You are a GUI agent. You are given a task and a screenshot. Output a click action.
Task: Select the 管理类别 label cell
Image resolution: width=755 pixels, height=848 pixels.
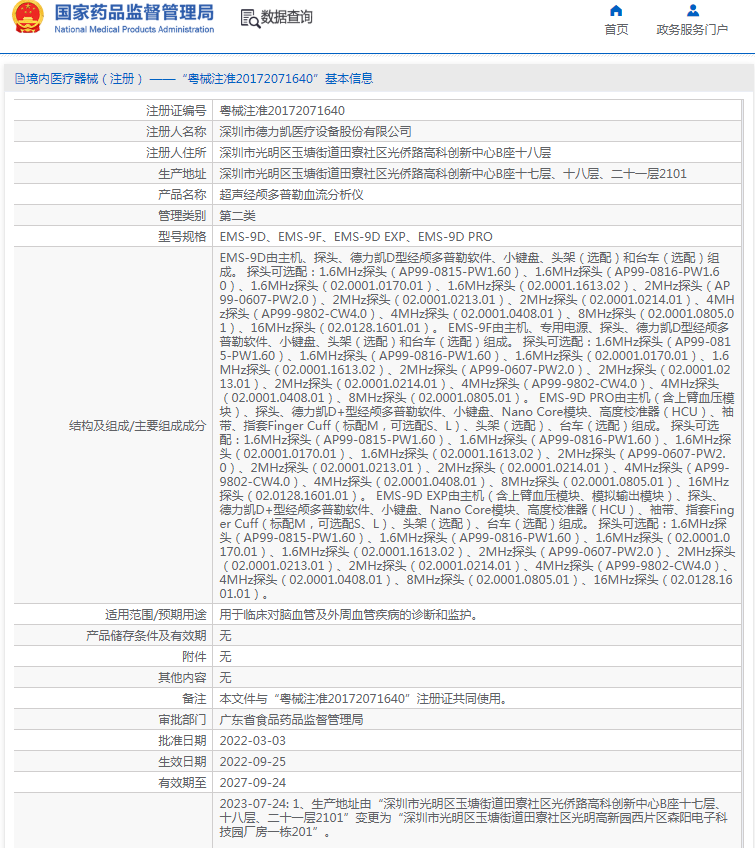coord(113,216)
